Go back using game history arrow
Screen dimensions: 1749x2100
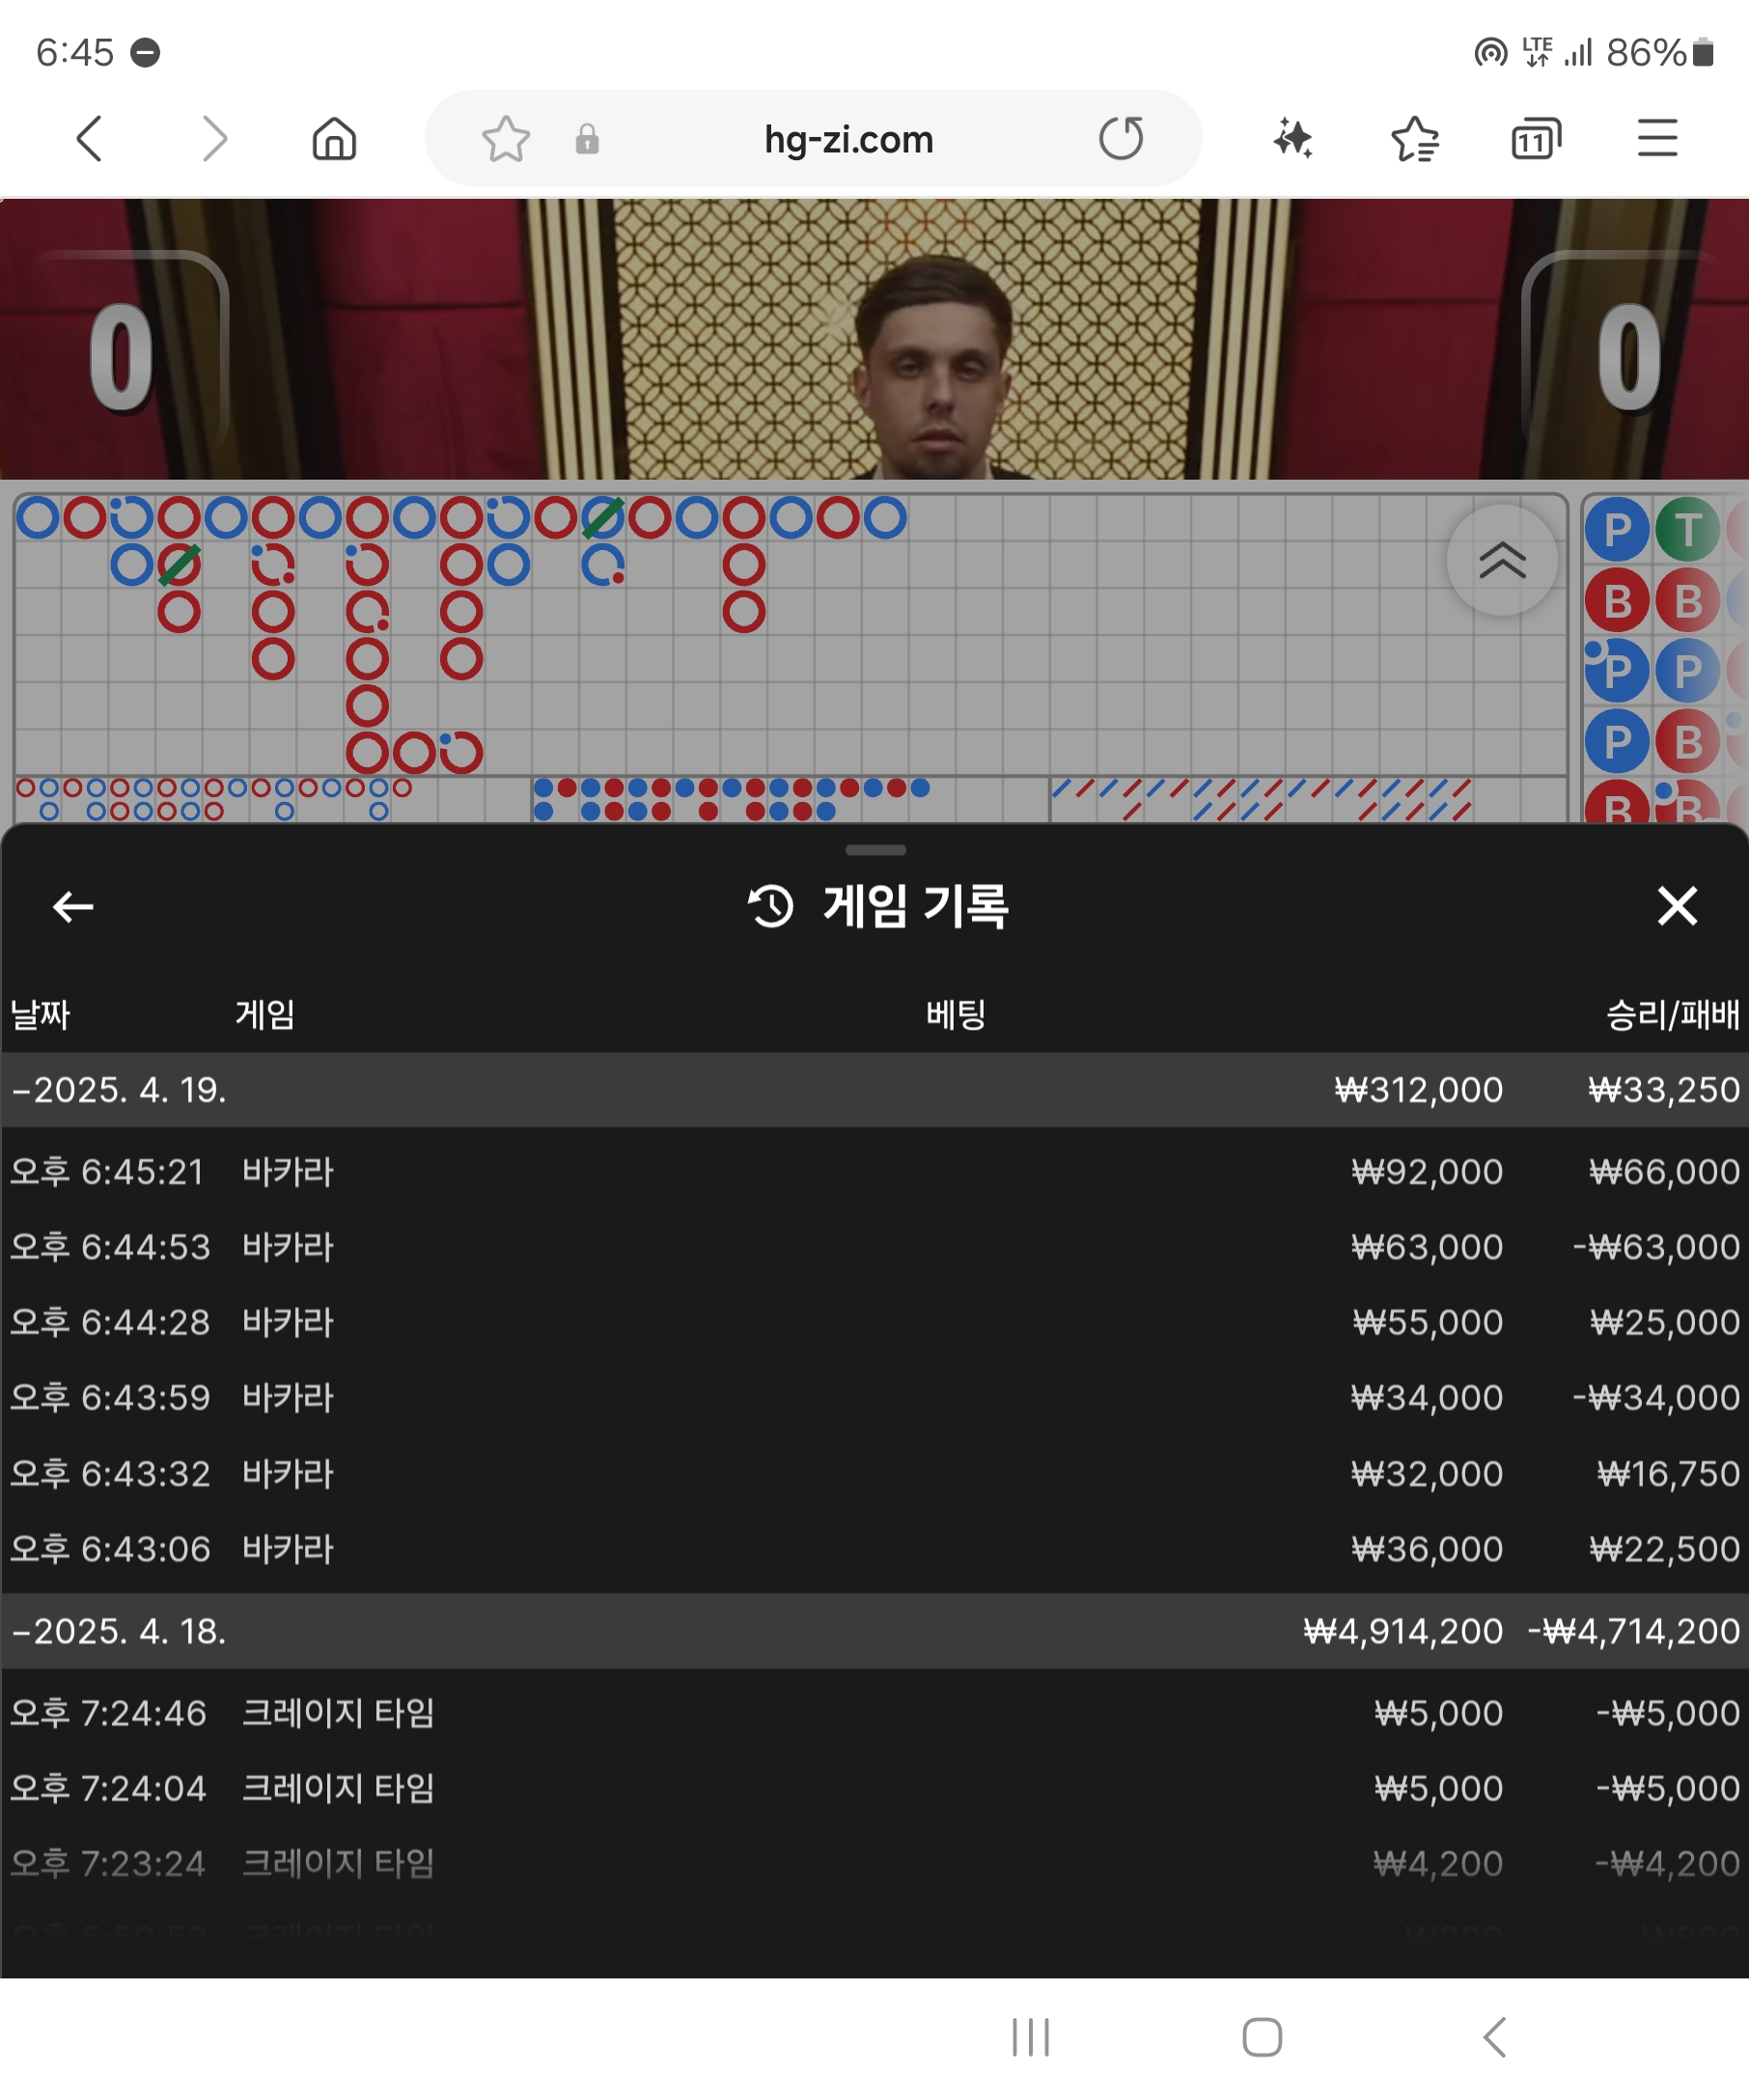[x=73, y=906]
